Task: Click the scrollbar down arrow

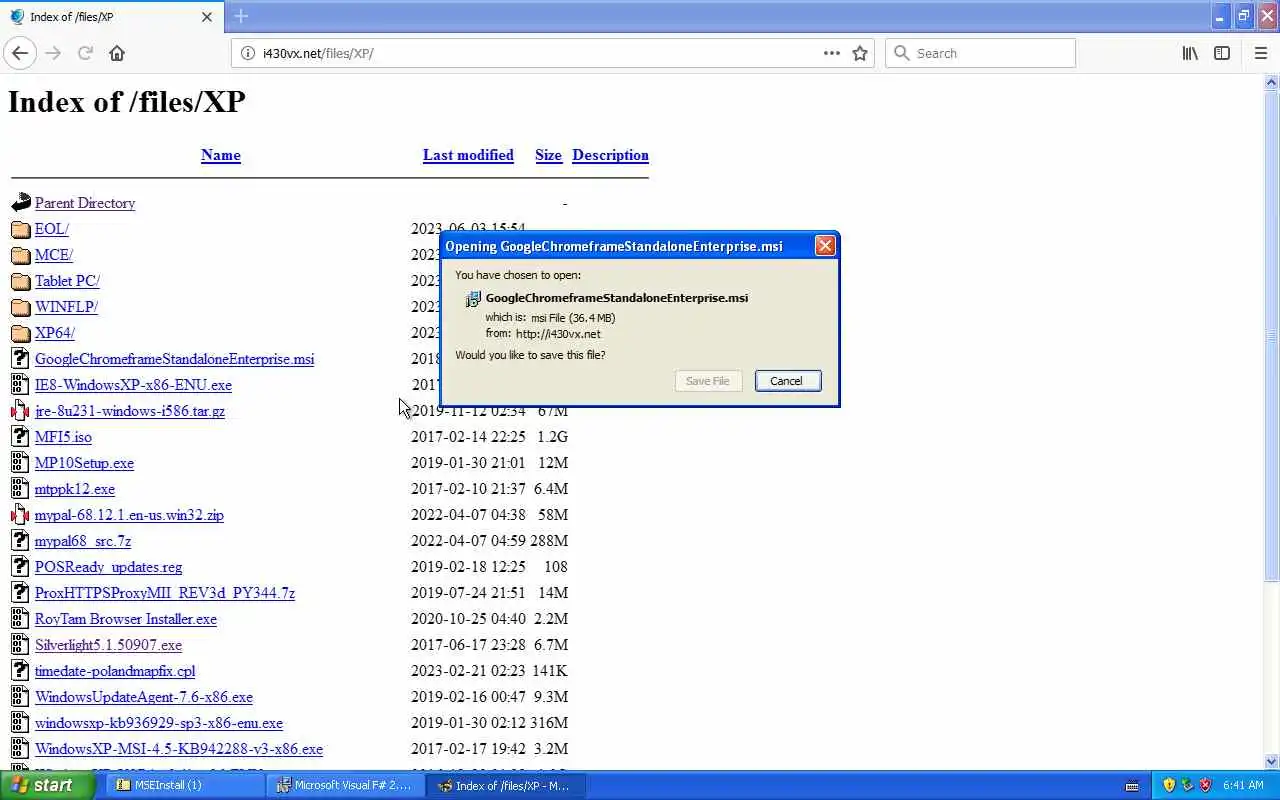Action: (1271, 761)
